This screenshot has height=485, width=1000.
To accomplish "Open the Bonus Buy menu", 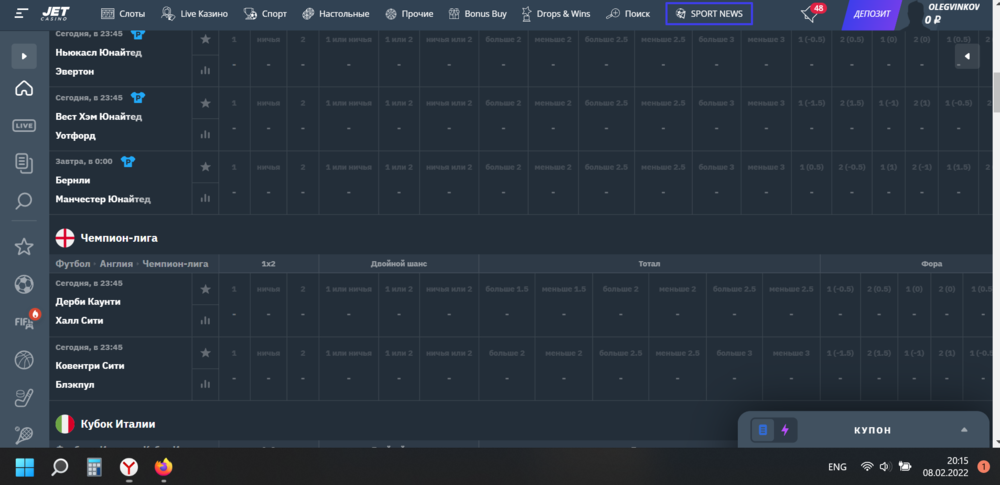I will click(x=477, y=13).
